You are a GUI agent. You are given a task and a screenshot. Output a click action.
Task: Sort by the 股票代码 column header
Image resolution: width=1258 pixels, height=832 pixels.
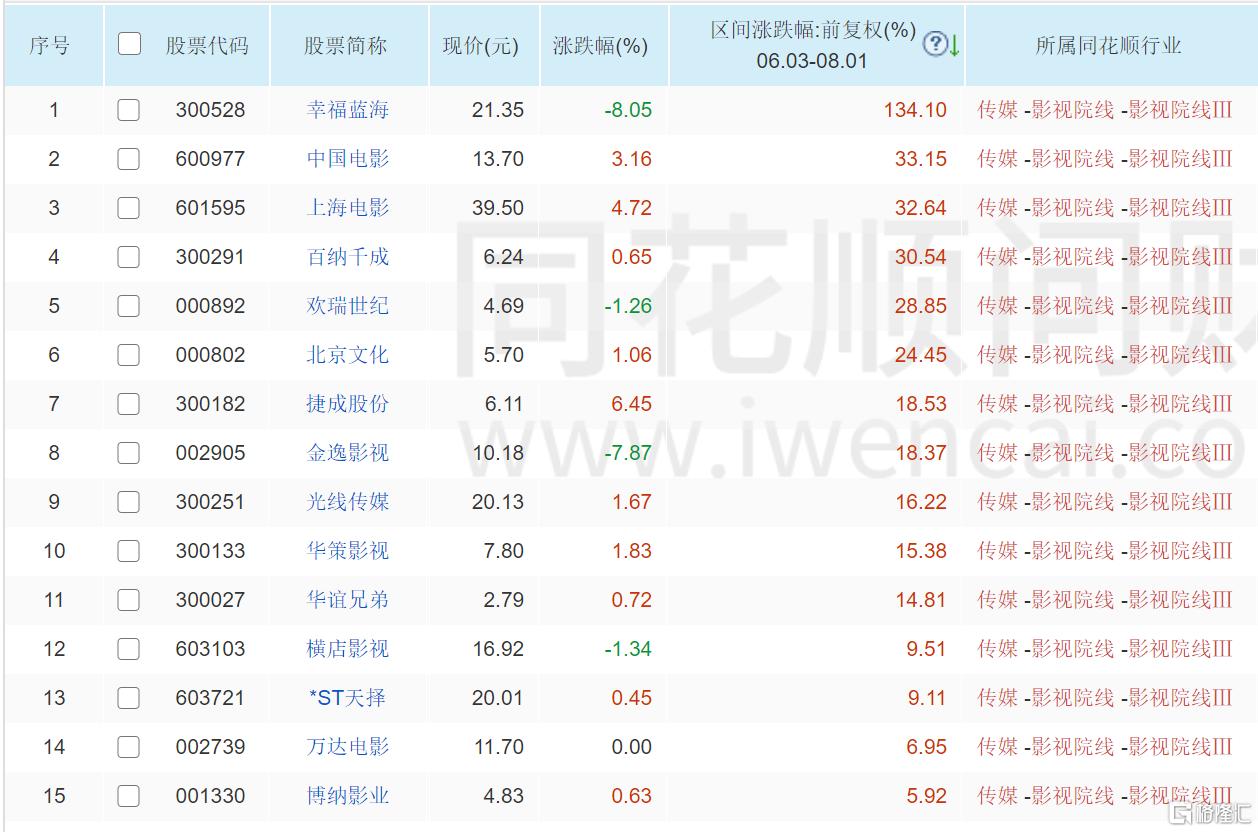pyautogui.click(x=207, y=46)
